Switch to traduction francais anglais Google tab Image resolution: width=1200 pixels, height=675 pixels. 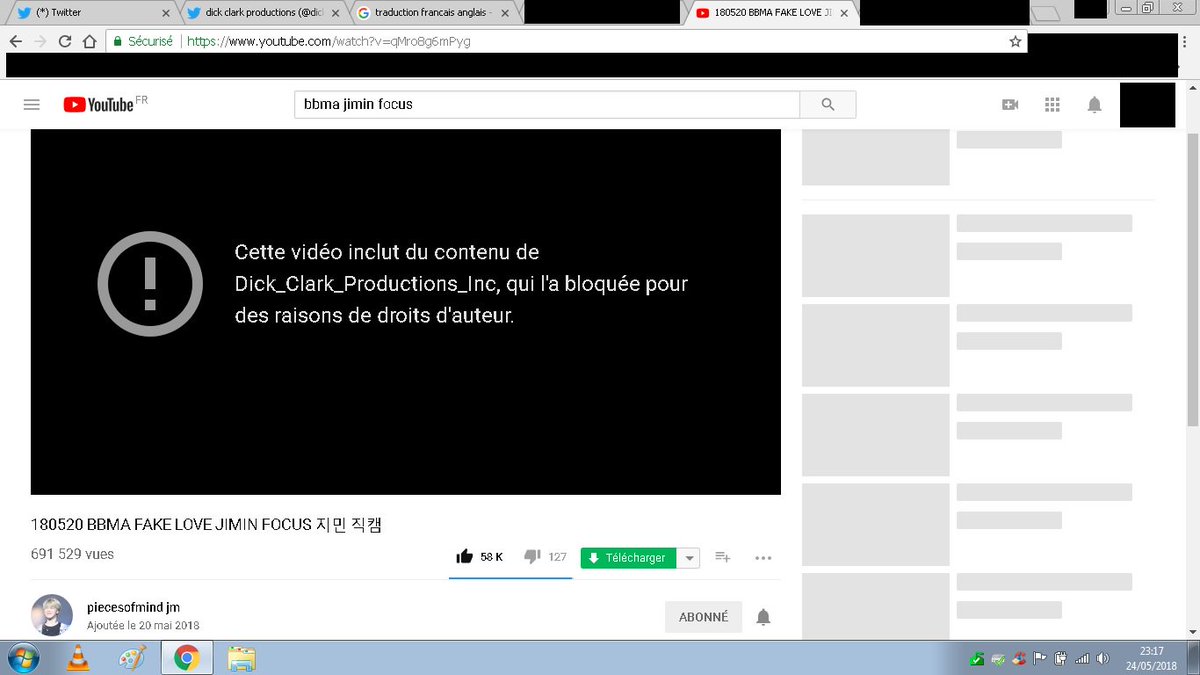pyautogui.click(x=435, y=13)
